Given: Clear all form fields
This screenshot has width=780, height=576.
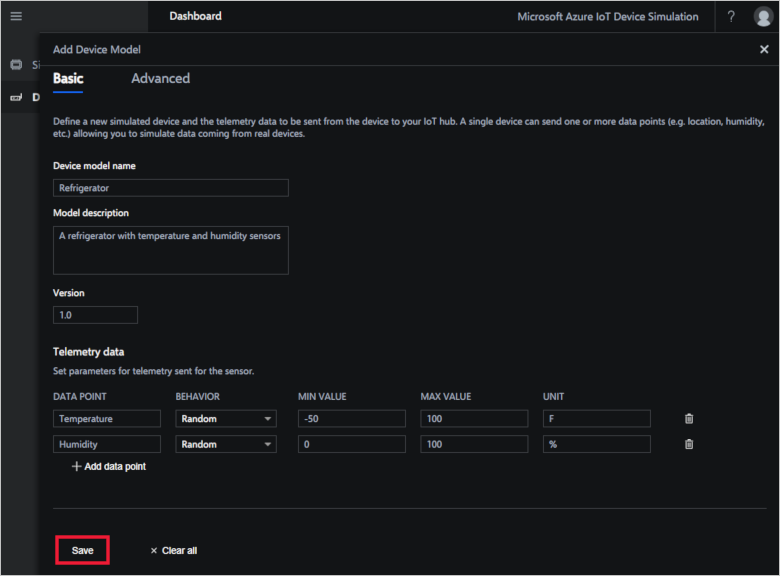Looking at the screenshot, I should pyautogui.click(x=174, y=551).
